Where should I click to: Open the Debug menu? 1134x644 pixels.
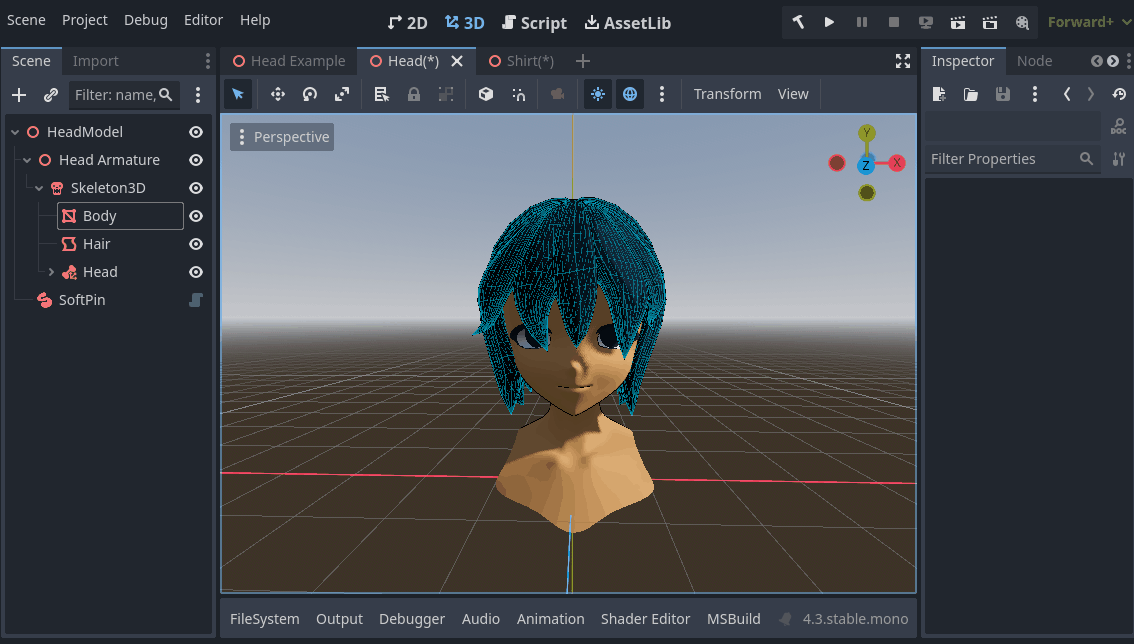(x=145, y=20)
